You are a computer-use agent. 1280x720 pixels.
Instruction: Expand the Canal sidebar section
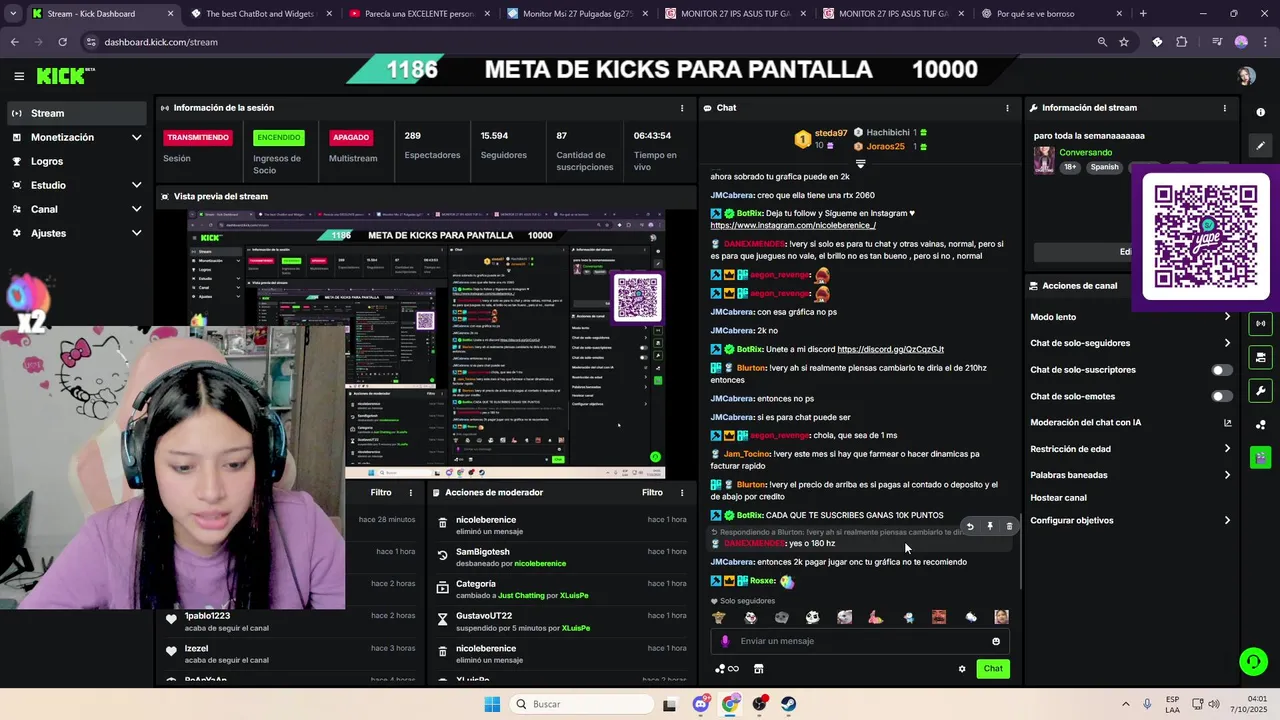[136, 209]
